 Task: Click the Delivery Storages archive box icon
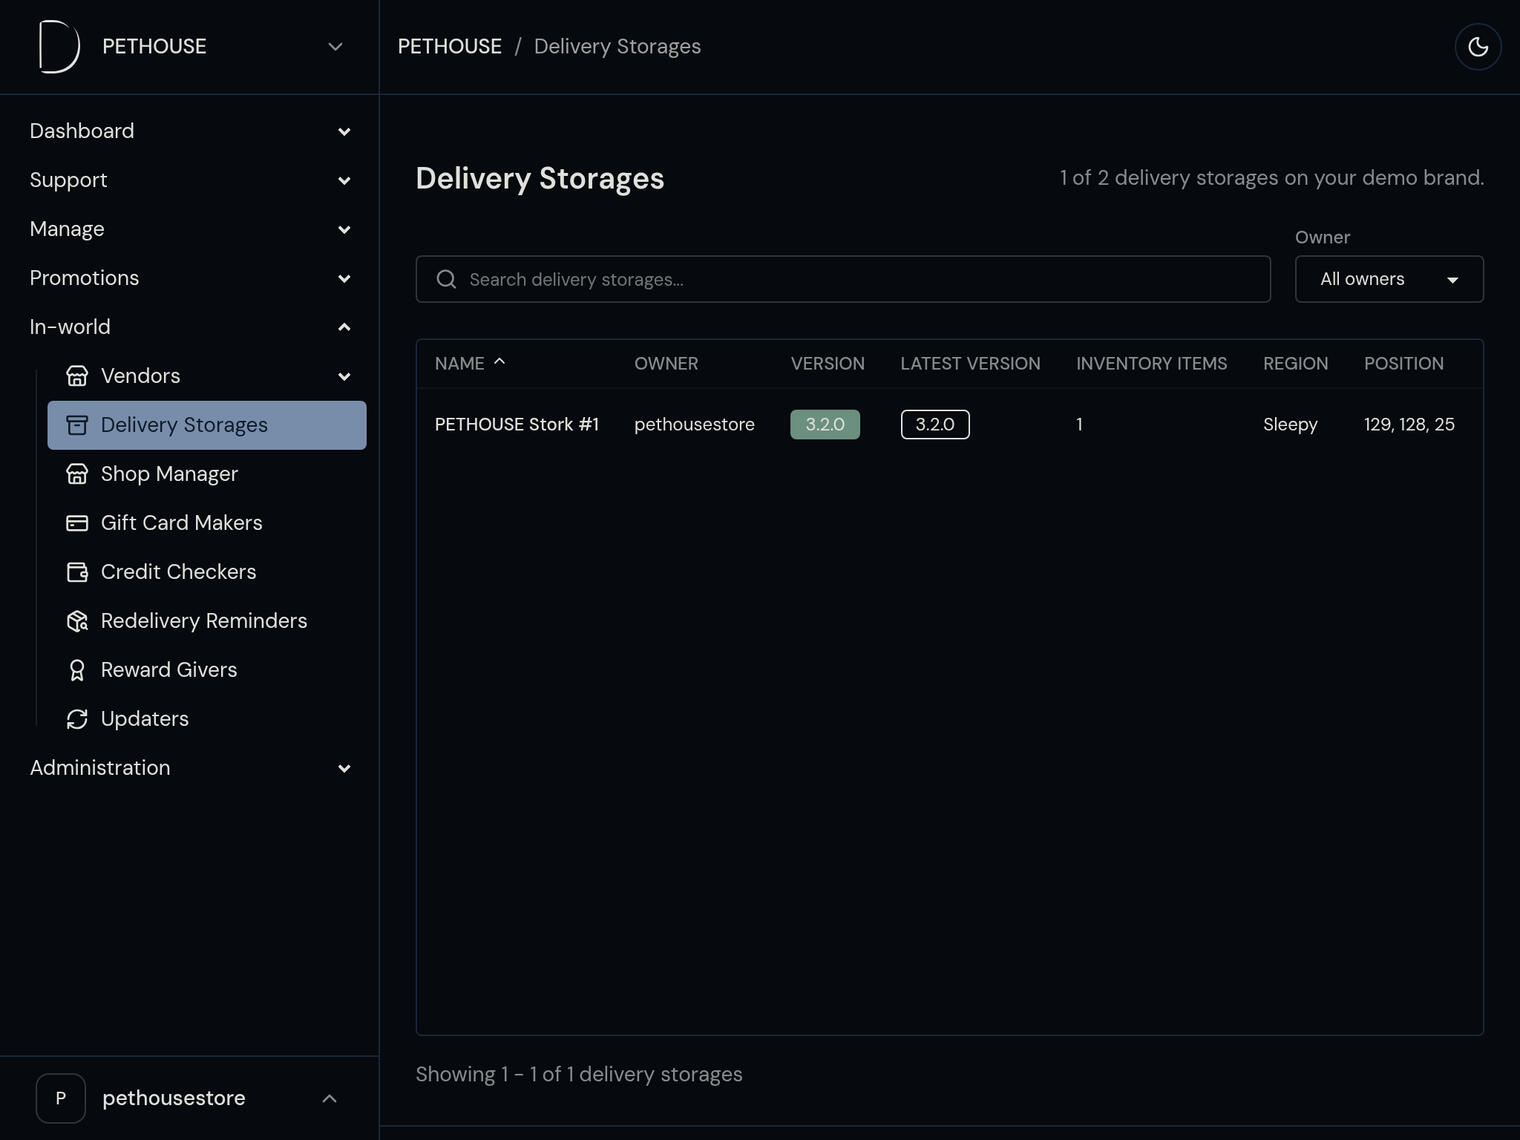77,425
